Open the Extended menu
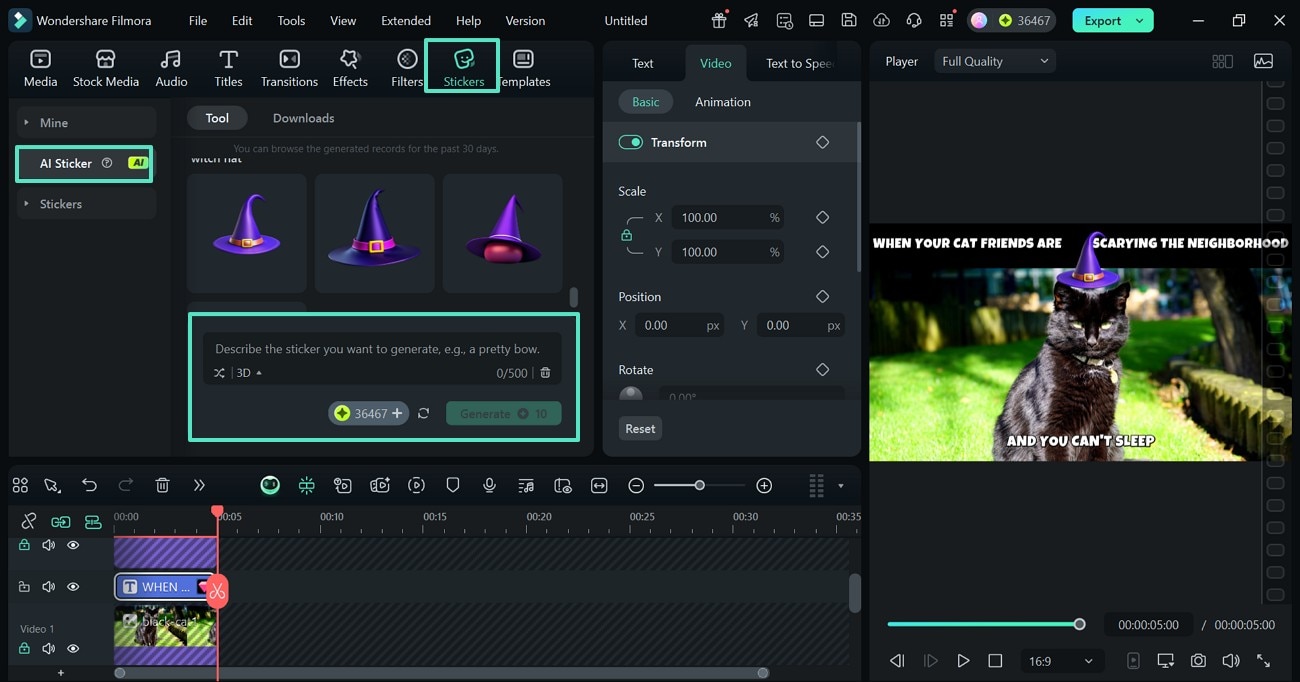Image resolution: width=1300 pixels, height=682 pixels. click(x=406, y=20)
